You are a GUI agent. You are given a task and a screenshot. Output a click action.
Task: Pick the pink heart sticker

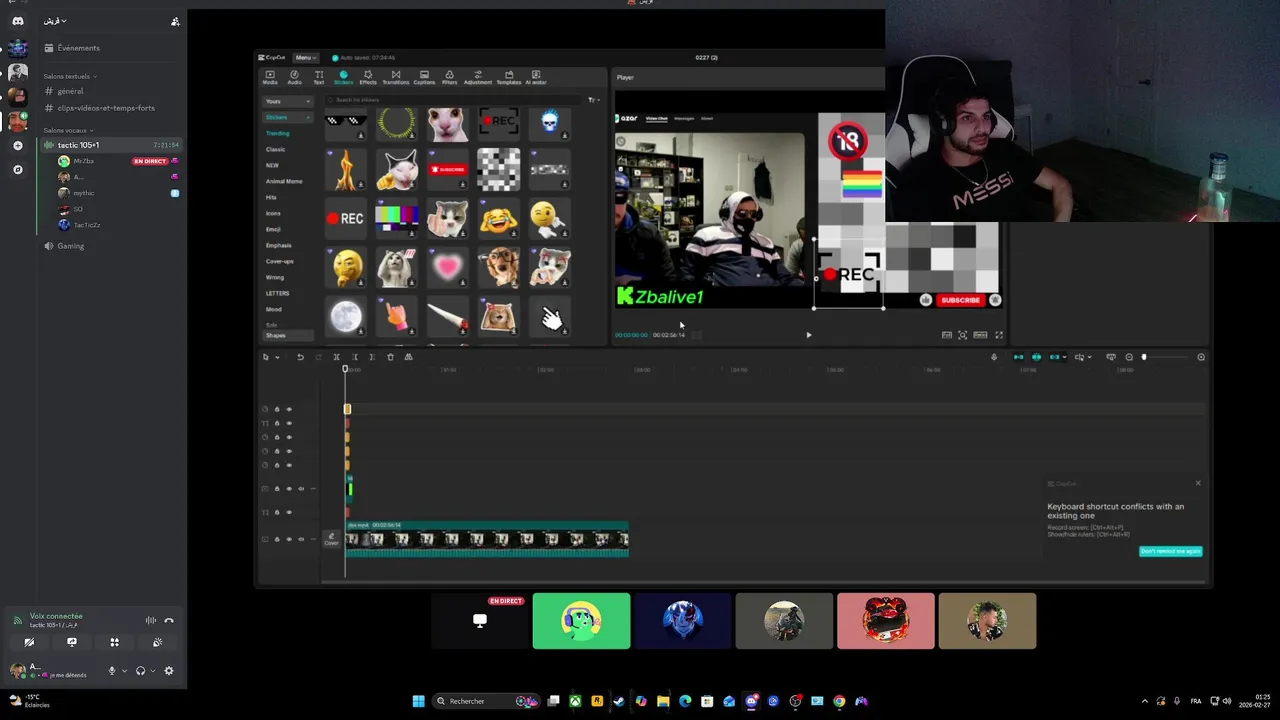click(447, 267)
